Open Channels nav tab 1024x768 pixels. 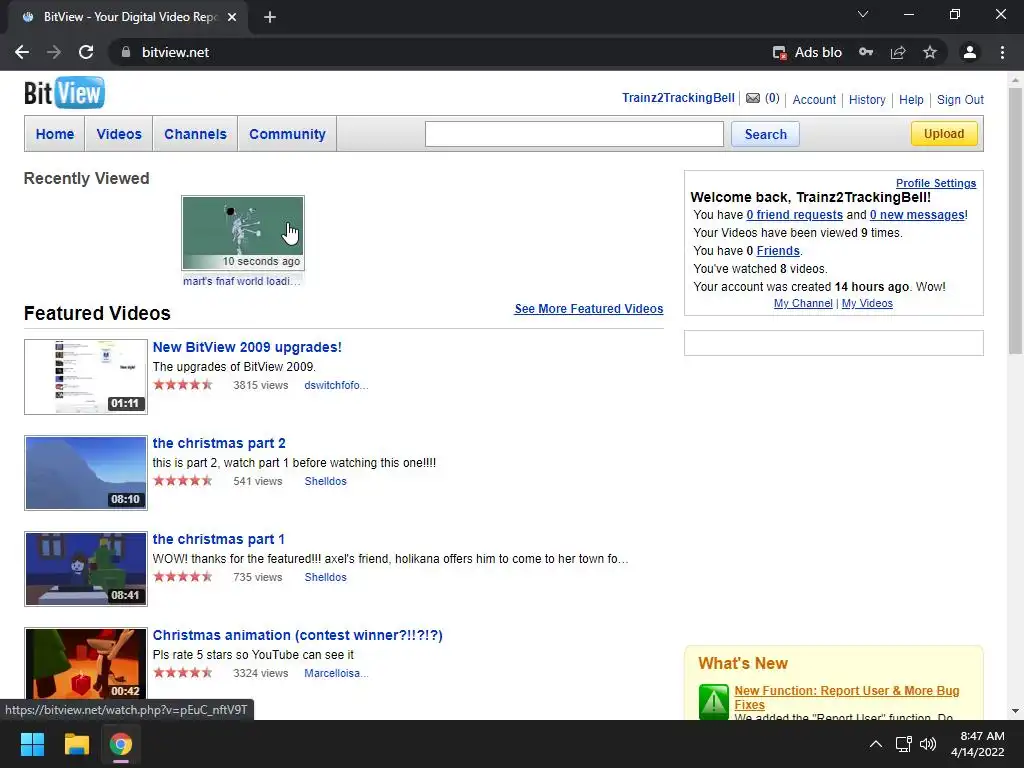(x=195, y=134)
